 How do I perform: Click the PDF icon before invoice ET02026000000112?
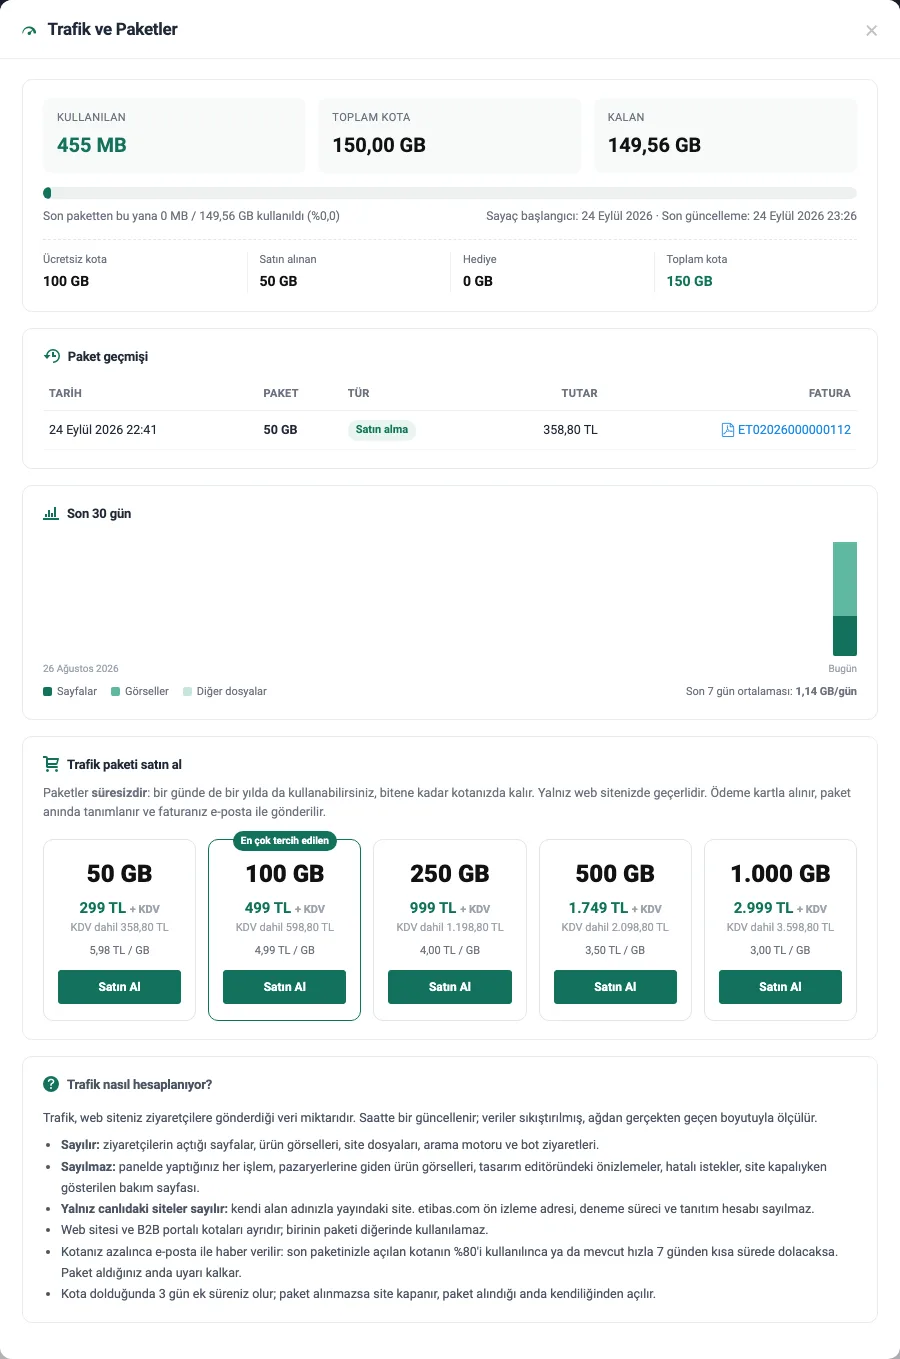point(728,430)
